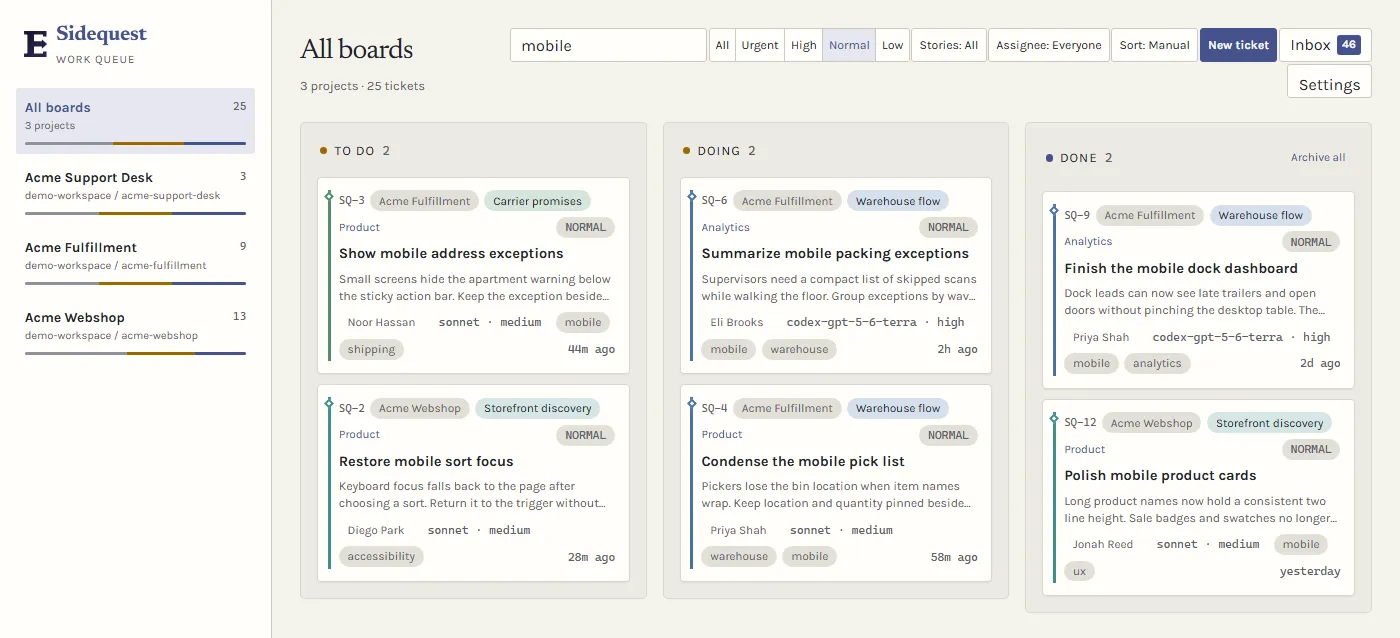Click the mobile tag on SQ-3

coord(583,322)
